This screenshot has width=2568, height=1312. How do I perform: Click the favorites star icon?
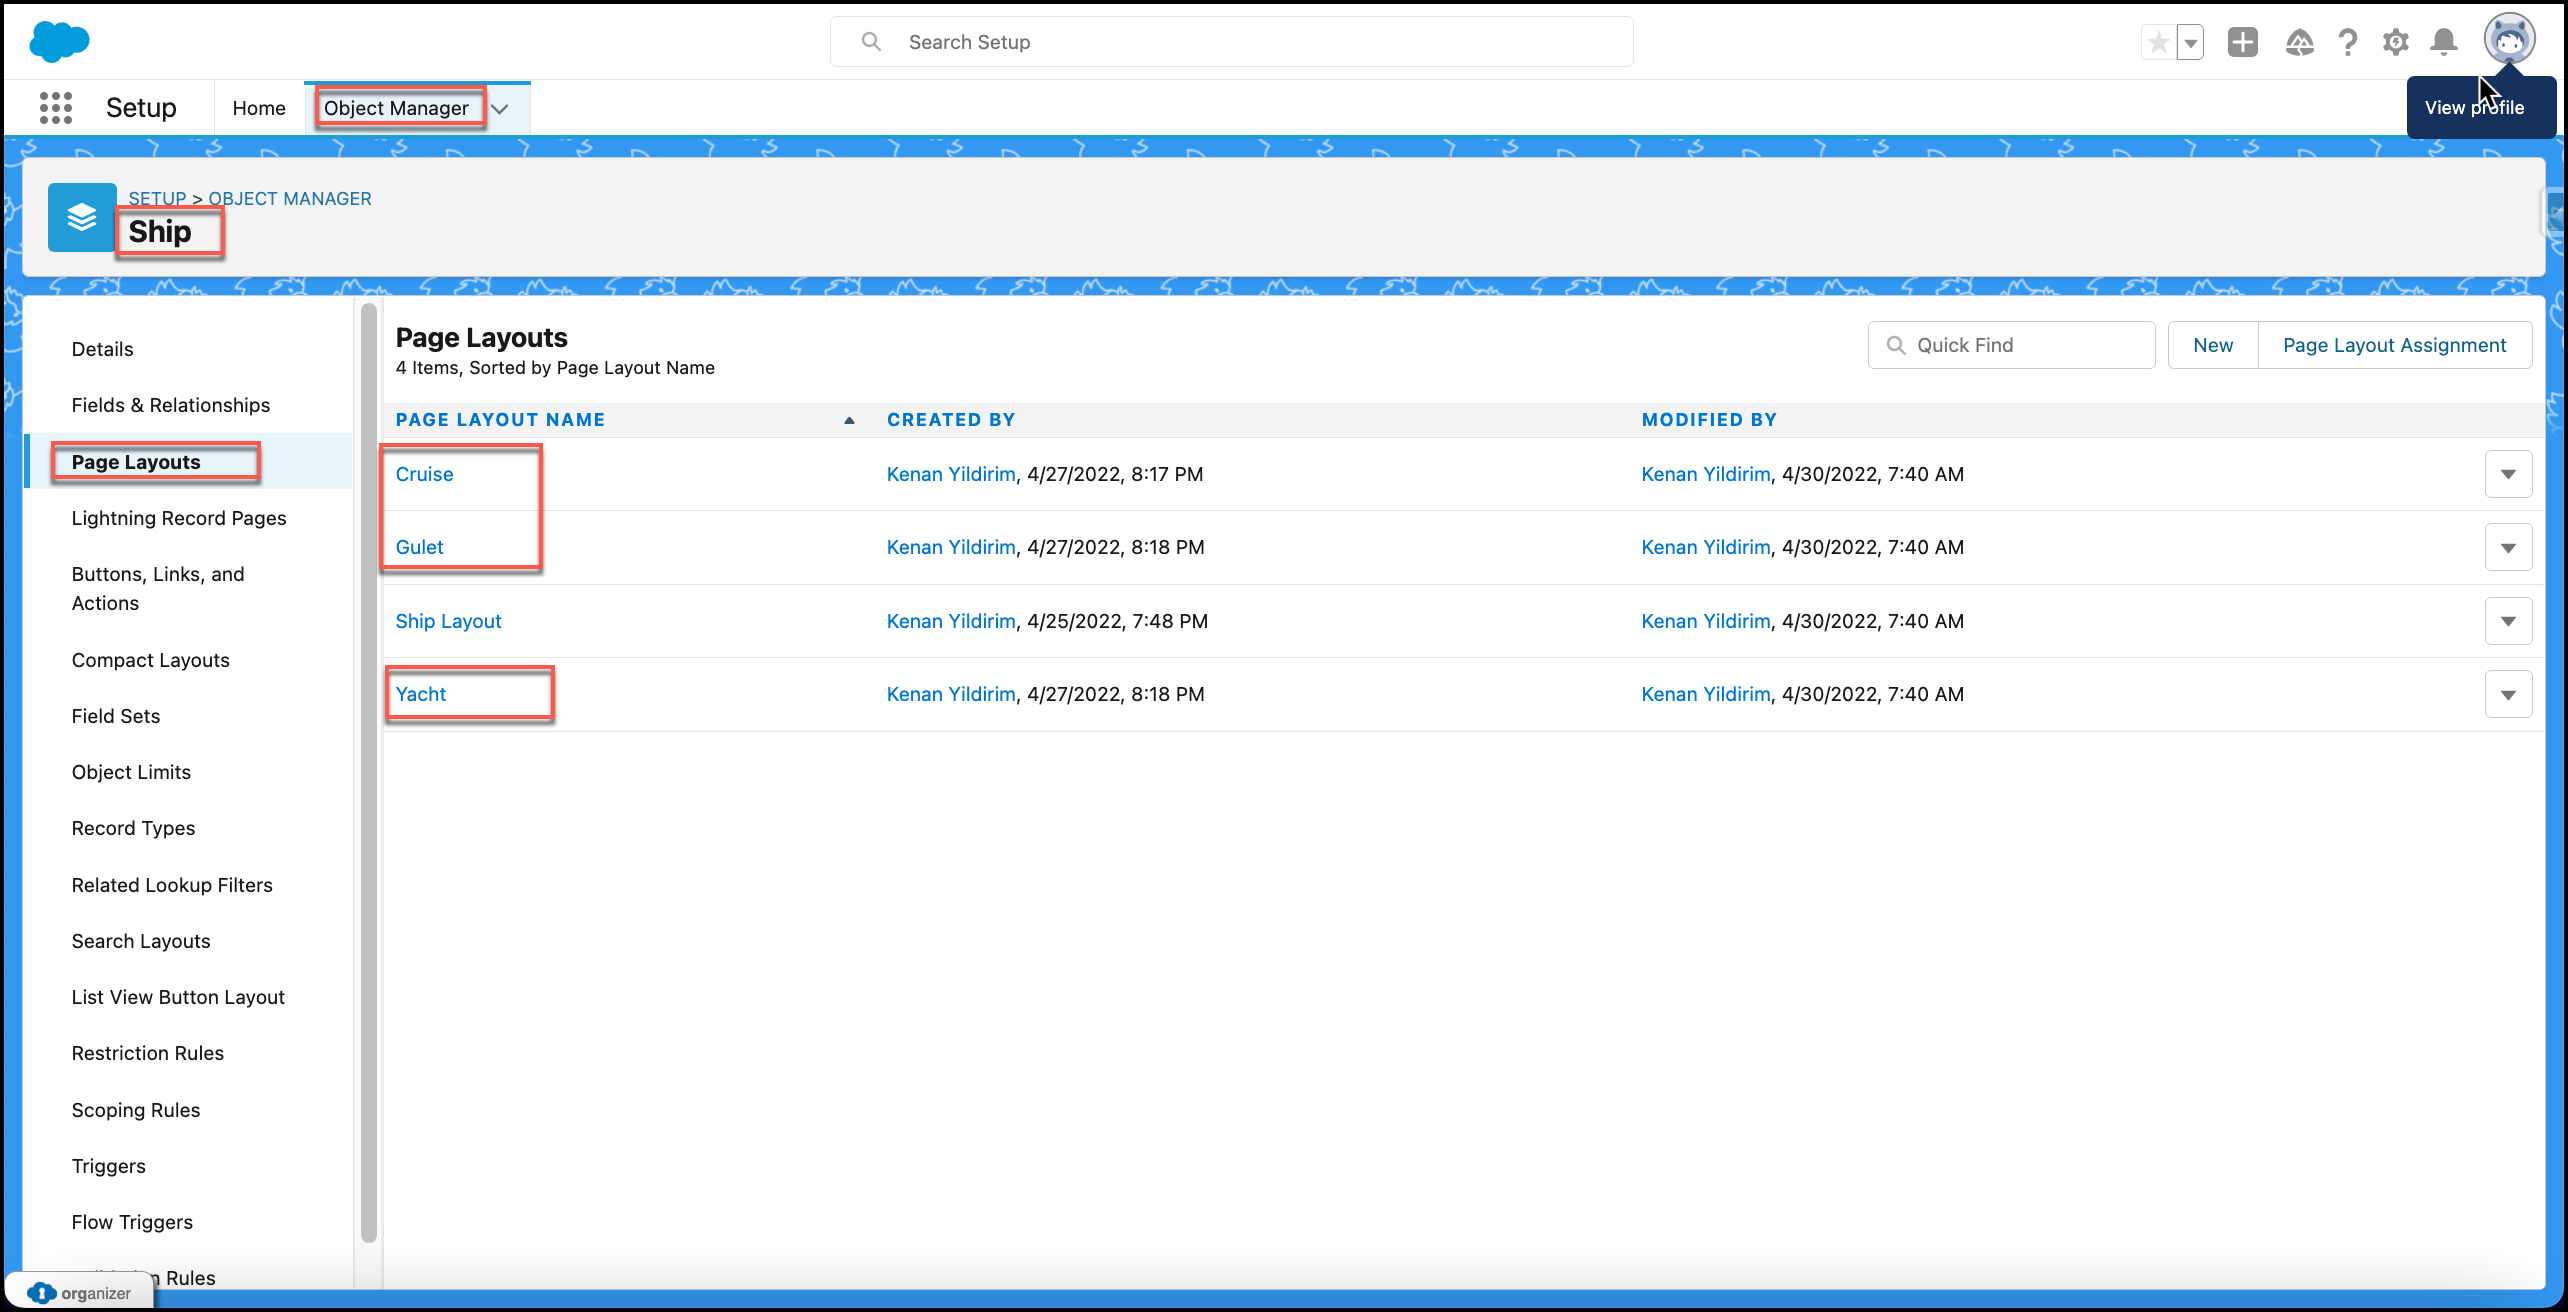[x=2158, y=42]
